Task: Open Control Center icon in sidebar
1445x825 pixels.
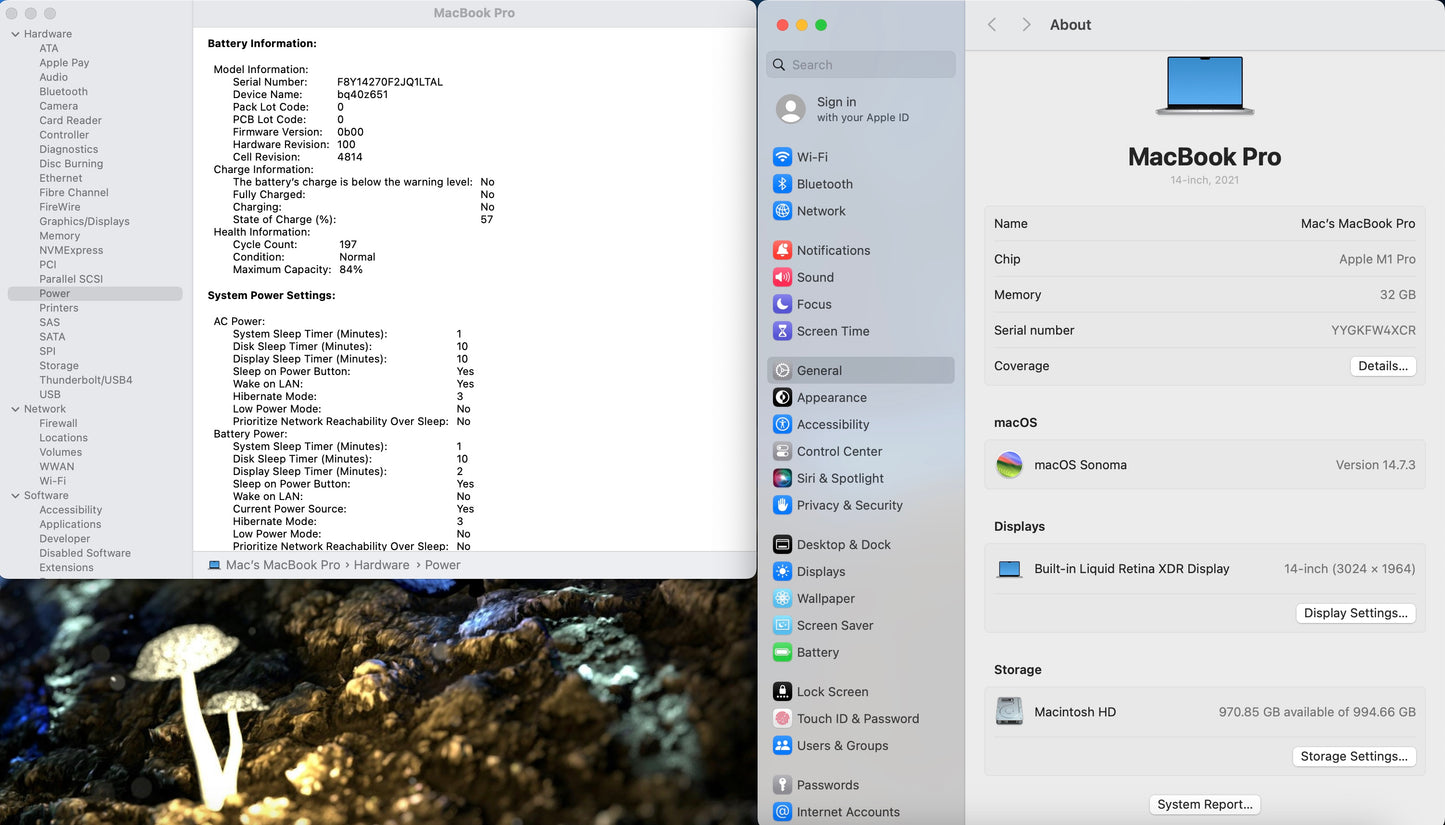Action: (x=782, y=451)
